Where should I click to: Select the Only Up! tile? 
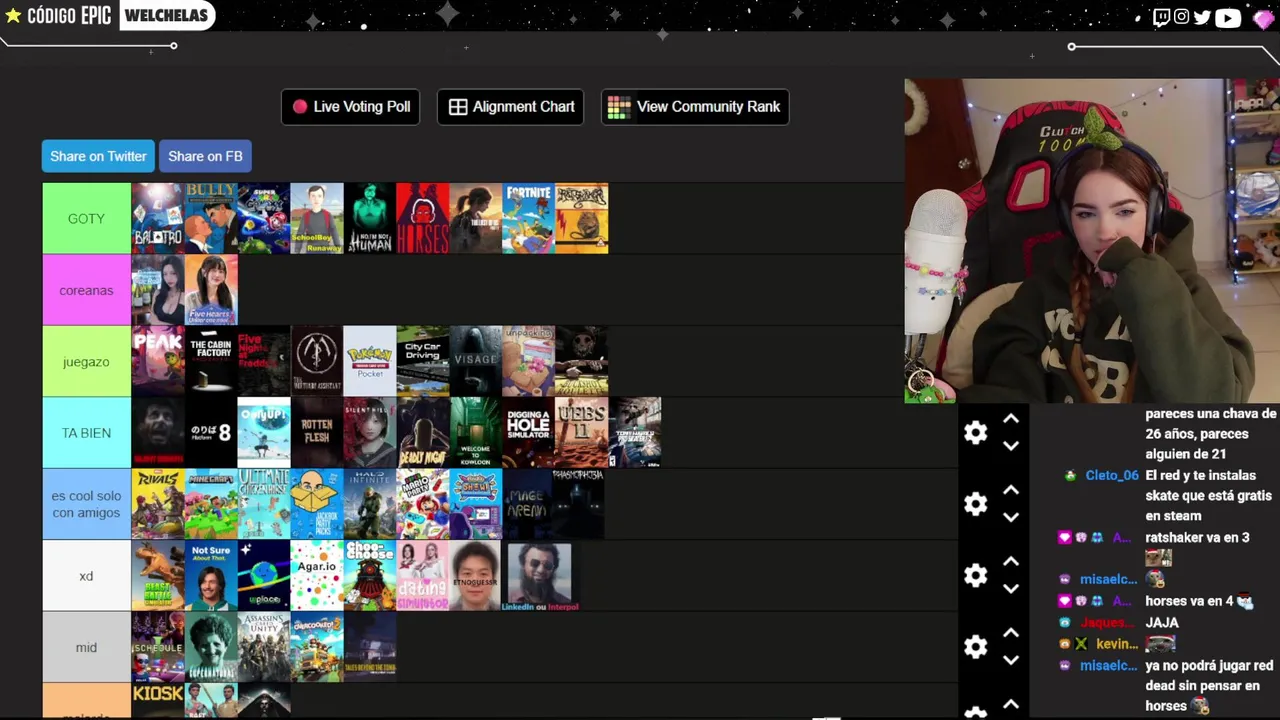tap(264, 433)
